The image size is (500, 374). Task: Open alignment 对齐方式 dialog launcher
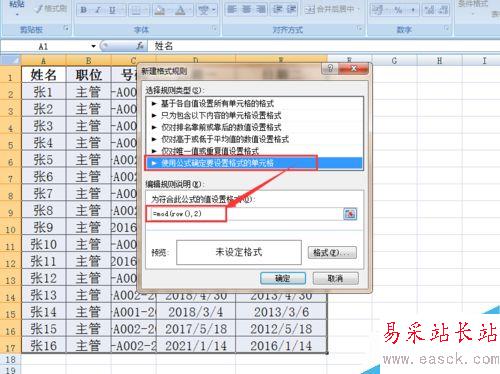359,29
